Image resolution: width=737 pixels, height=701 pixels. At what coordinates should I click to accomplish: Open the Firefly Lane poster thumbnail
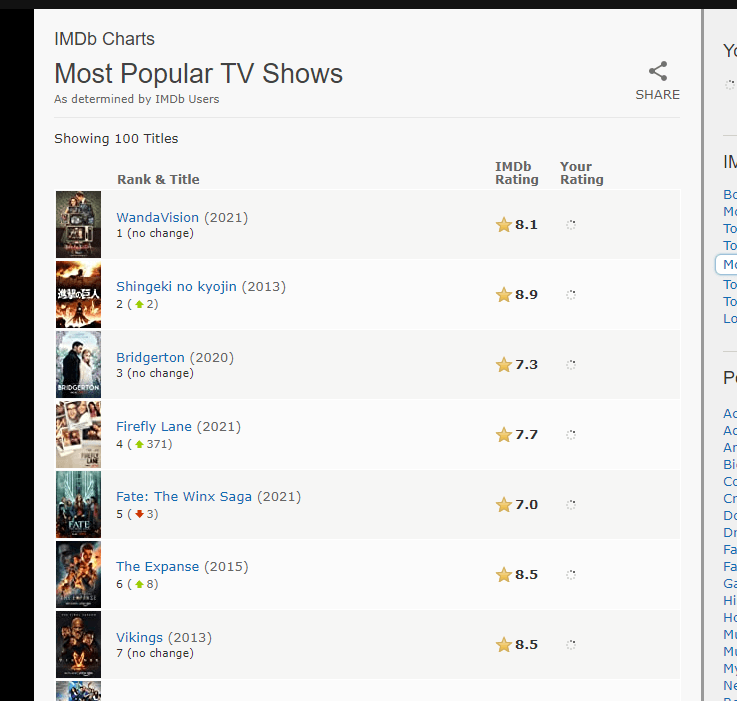(78, 435)
